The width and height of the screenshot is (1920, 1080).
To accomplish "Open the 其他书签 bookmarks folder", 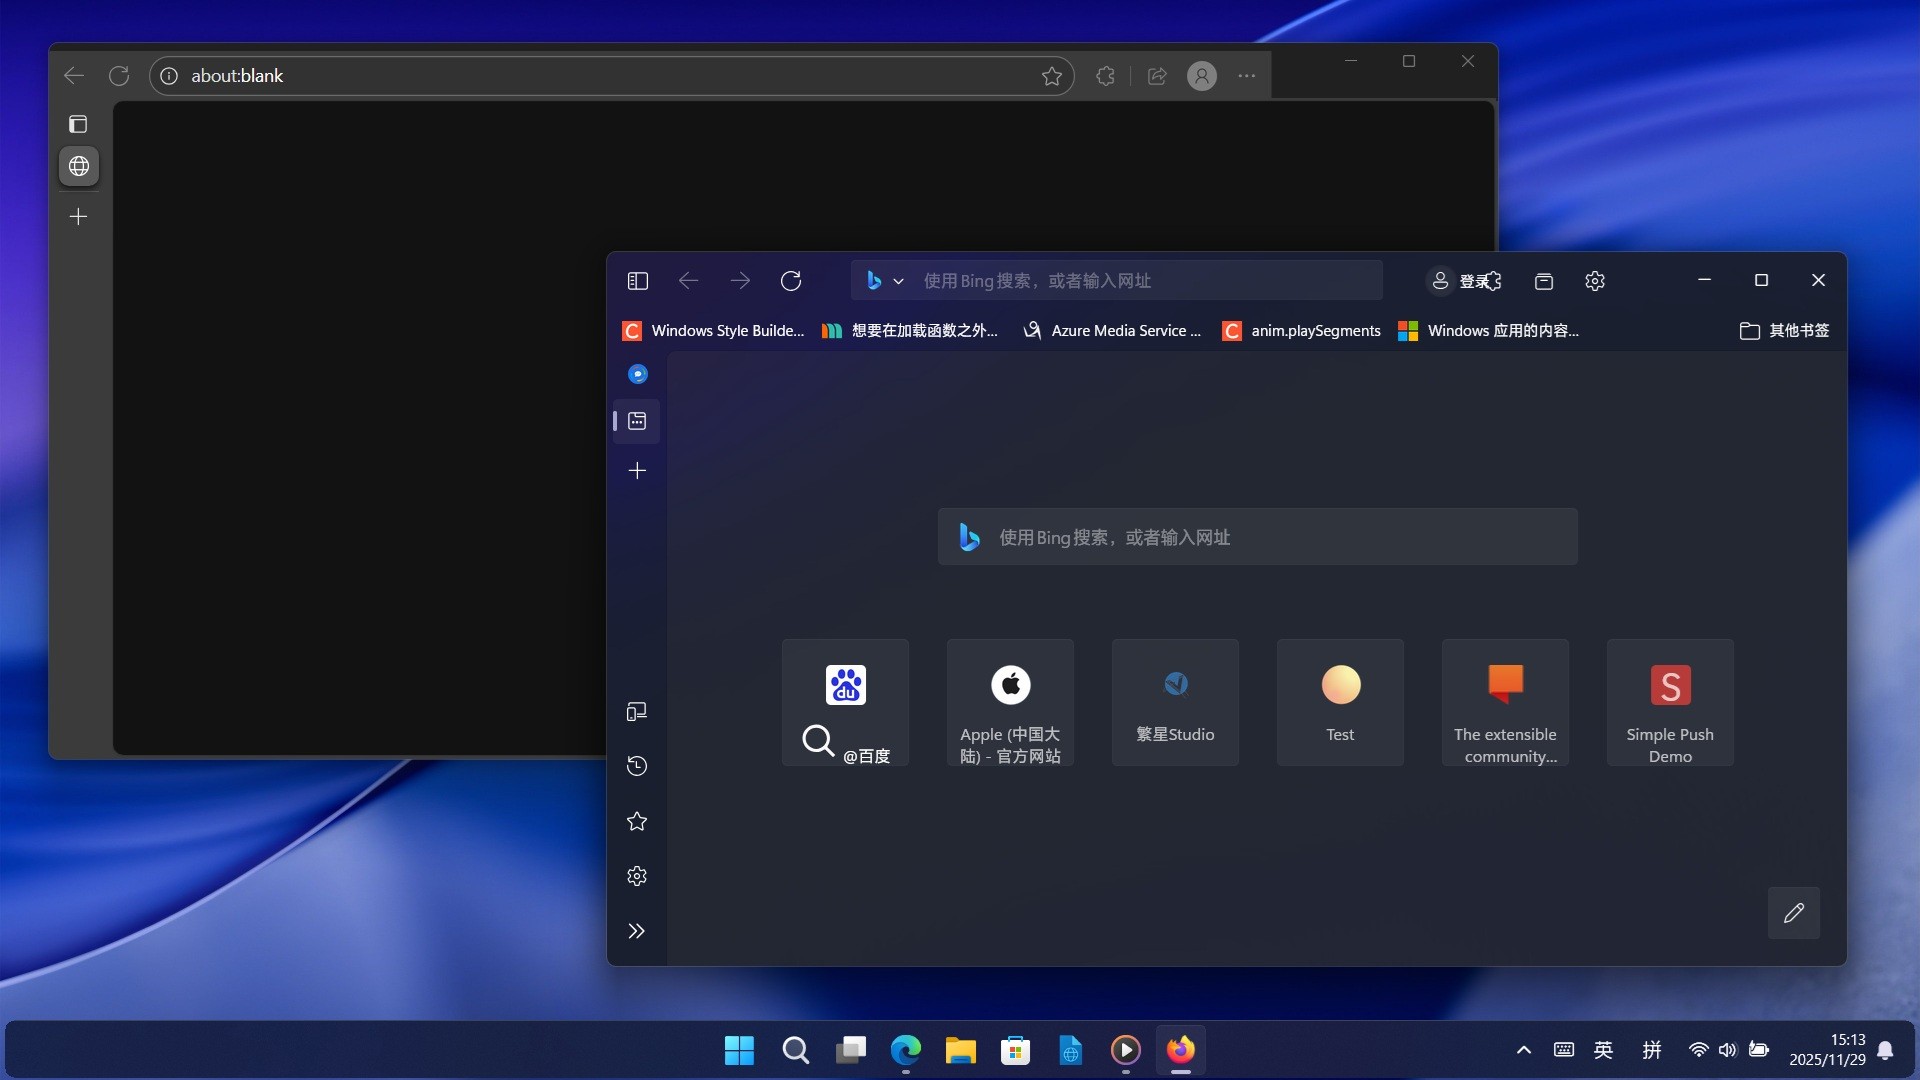I will pyautogui.click(x=1785, y=331).
